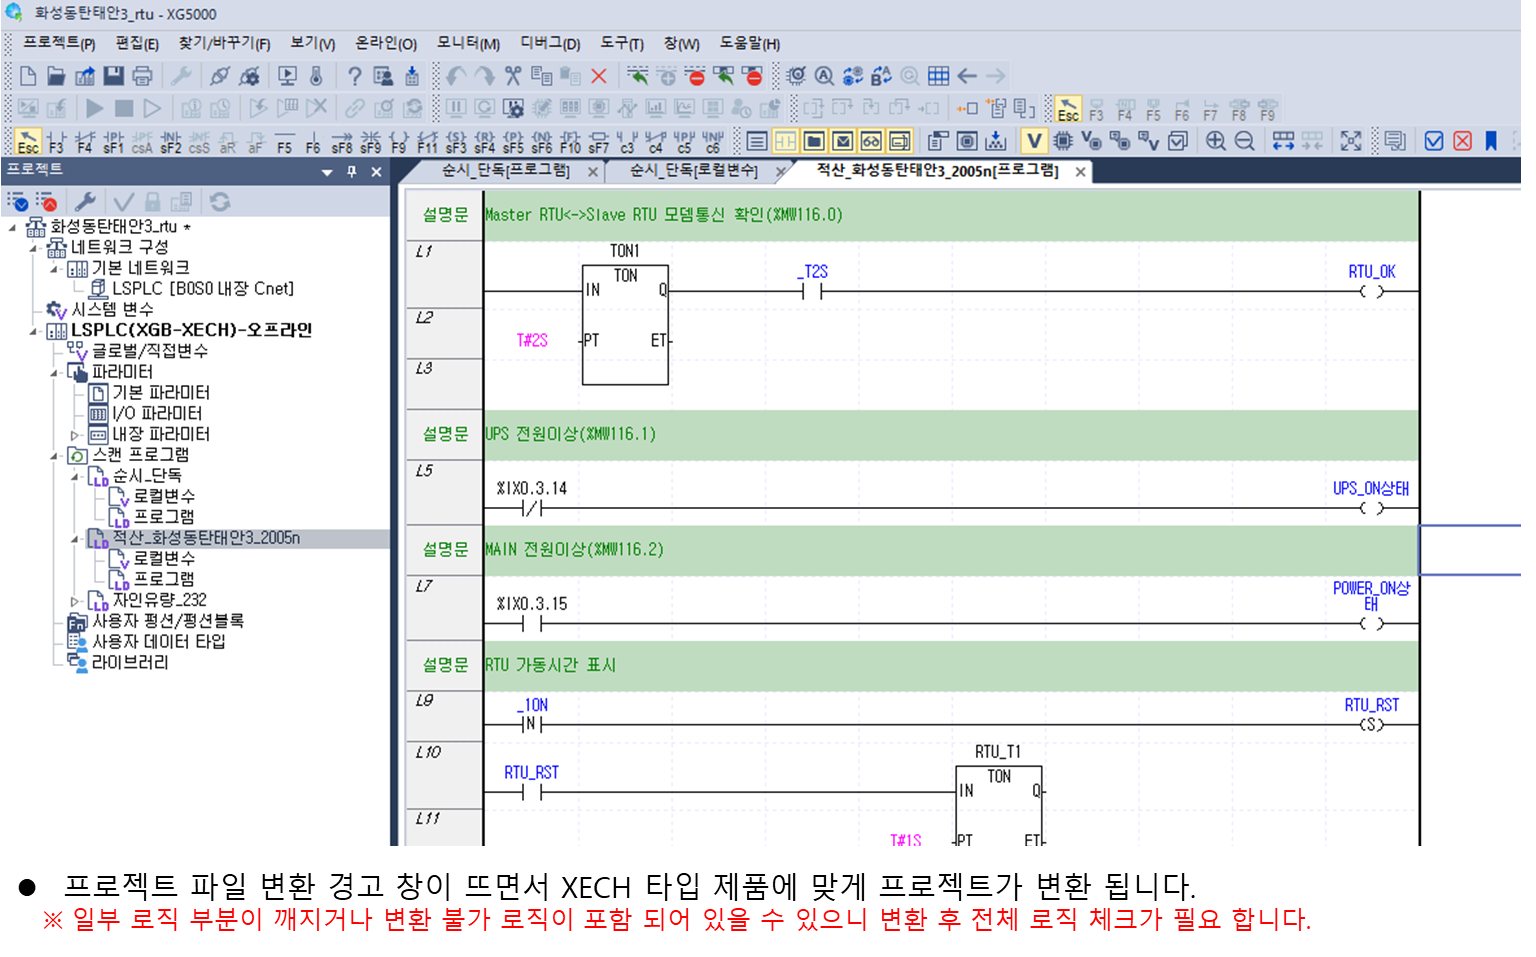Viewport: 1536px width, 957px height.
Task: Toggle the V variable view button
Action: click(x=1034, y=141)
